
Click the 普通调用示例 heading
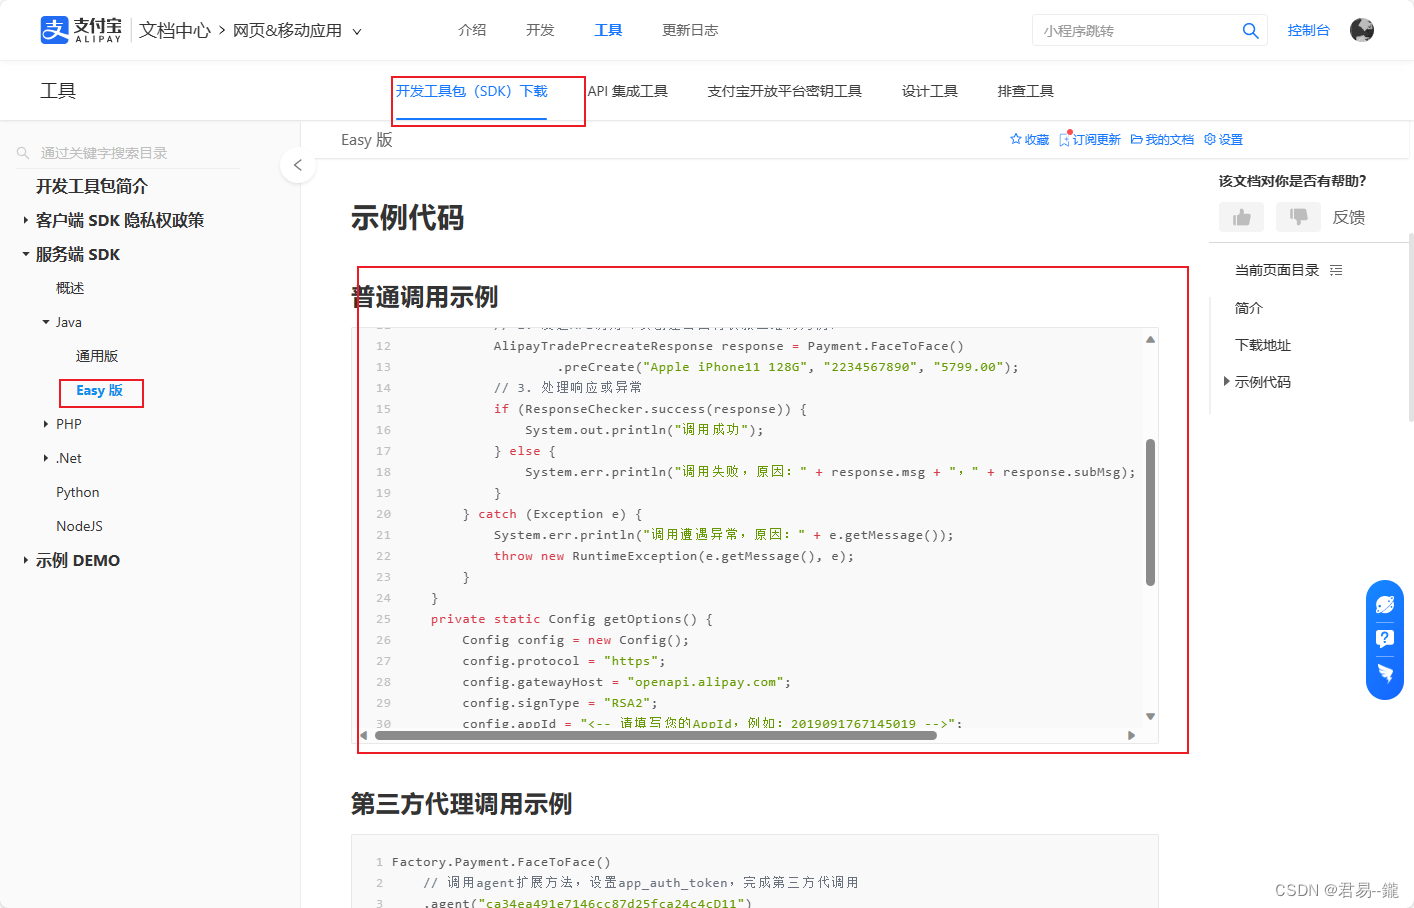(424, 297)
